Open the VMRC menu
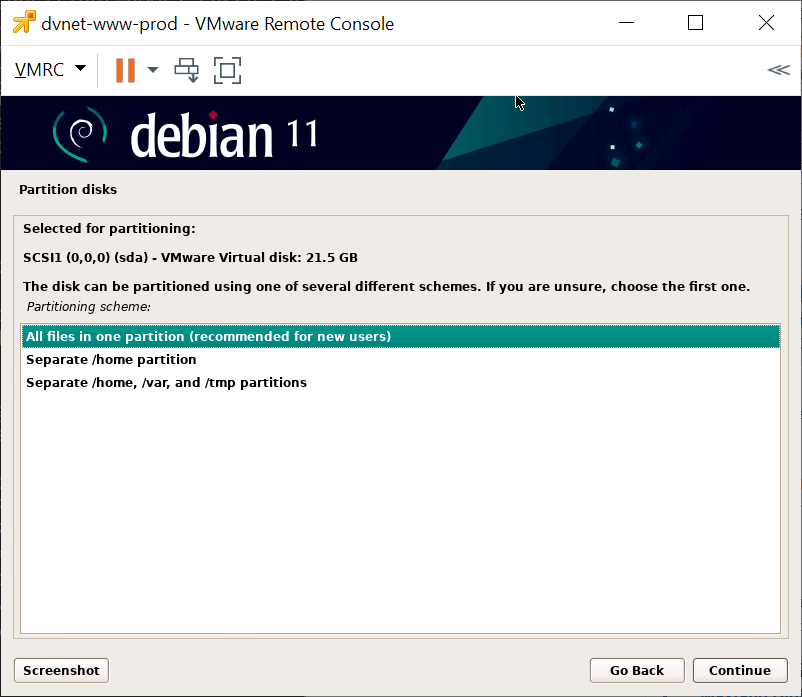This screenshot has width=802, height=697. point(50,70)
